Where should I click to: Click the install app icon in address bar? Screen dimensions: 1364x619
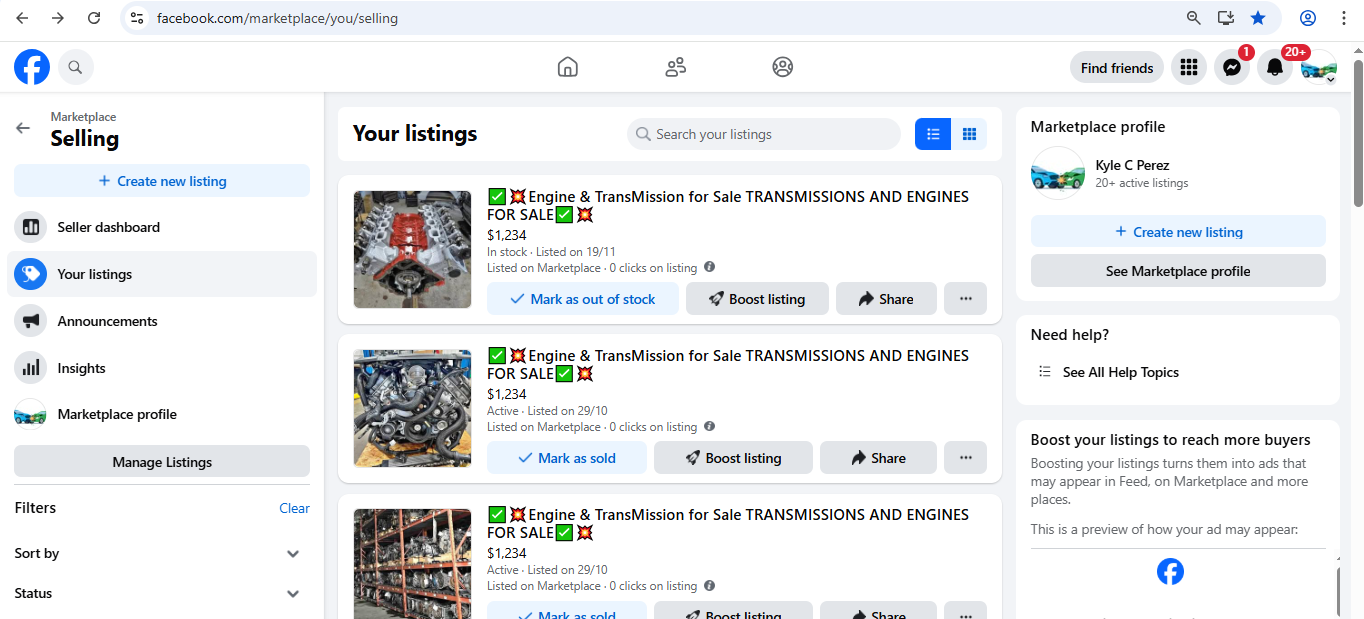point(1225,18)
